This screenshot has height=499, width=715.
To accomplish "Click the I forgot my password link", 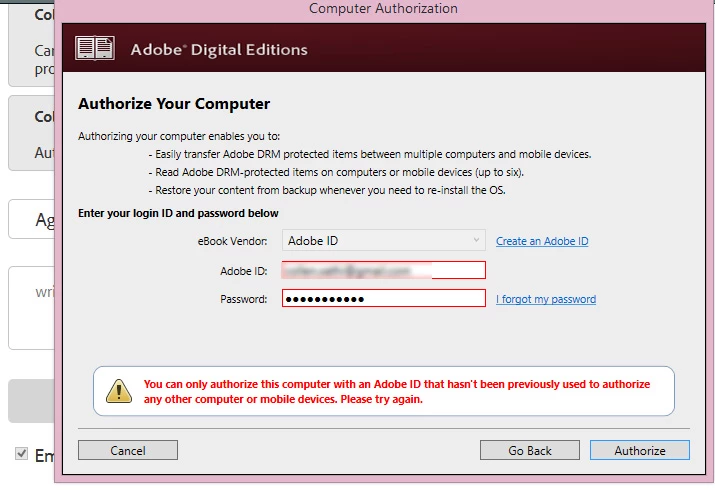I will coord(546,299).
